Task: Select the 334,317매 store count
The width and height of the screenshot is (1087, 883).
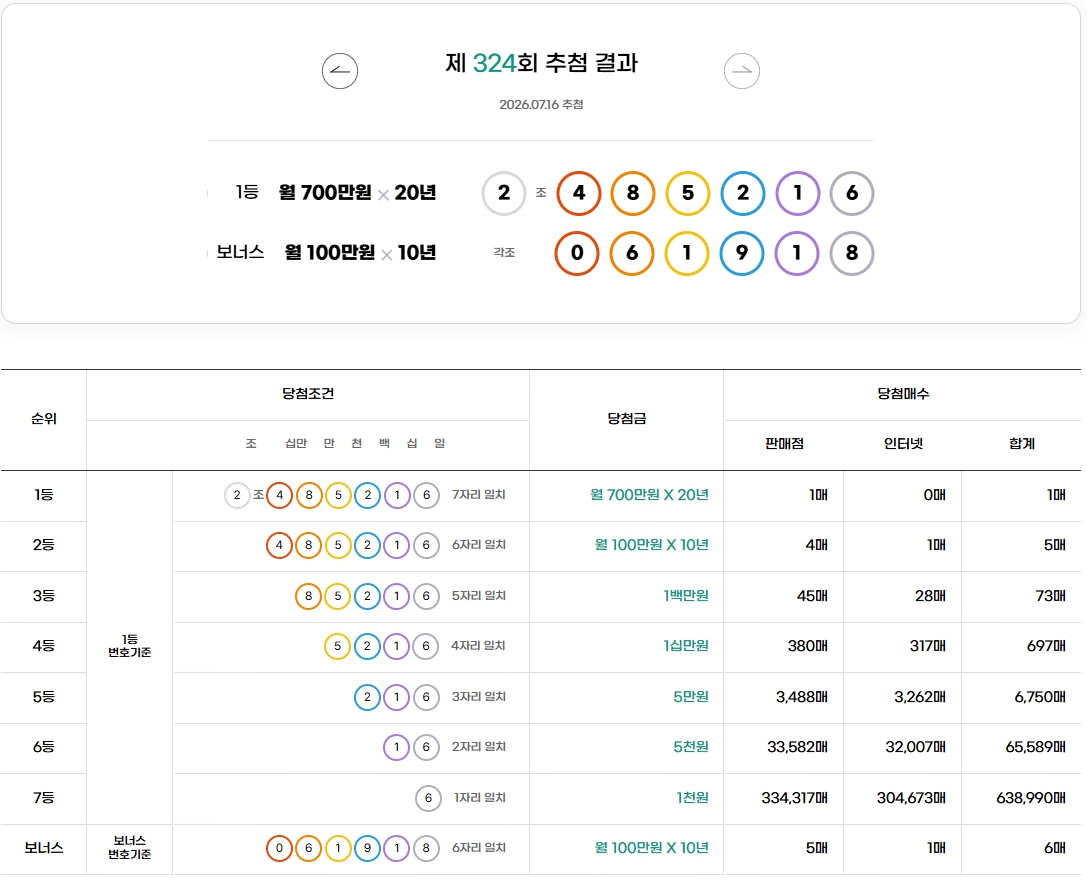Action: pyautogui.click(x=794, y=798)
